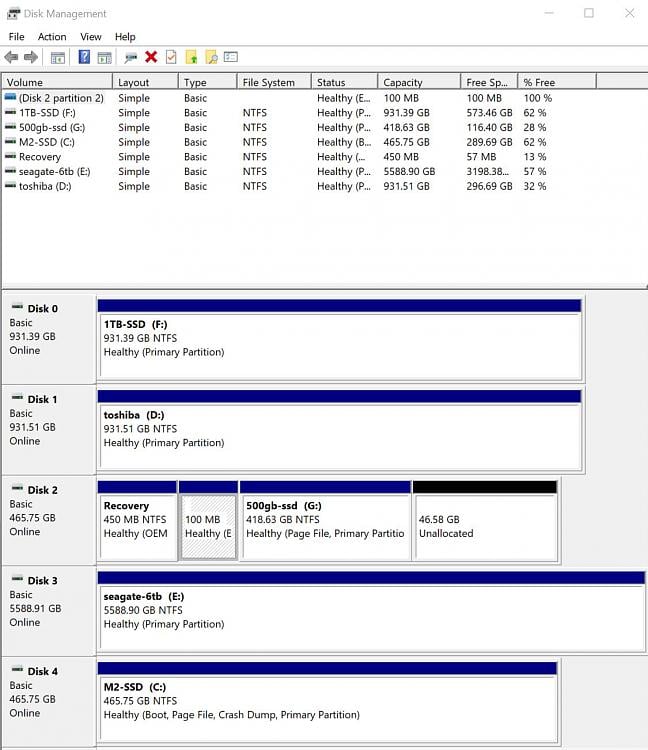
Task: Sort by the Free Space column header
Action: click(x=489, y=82)
